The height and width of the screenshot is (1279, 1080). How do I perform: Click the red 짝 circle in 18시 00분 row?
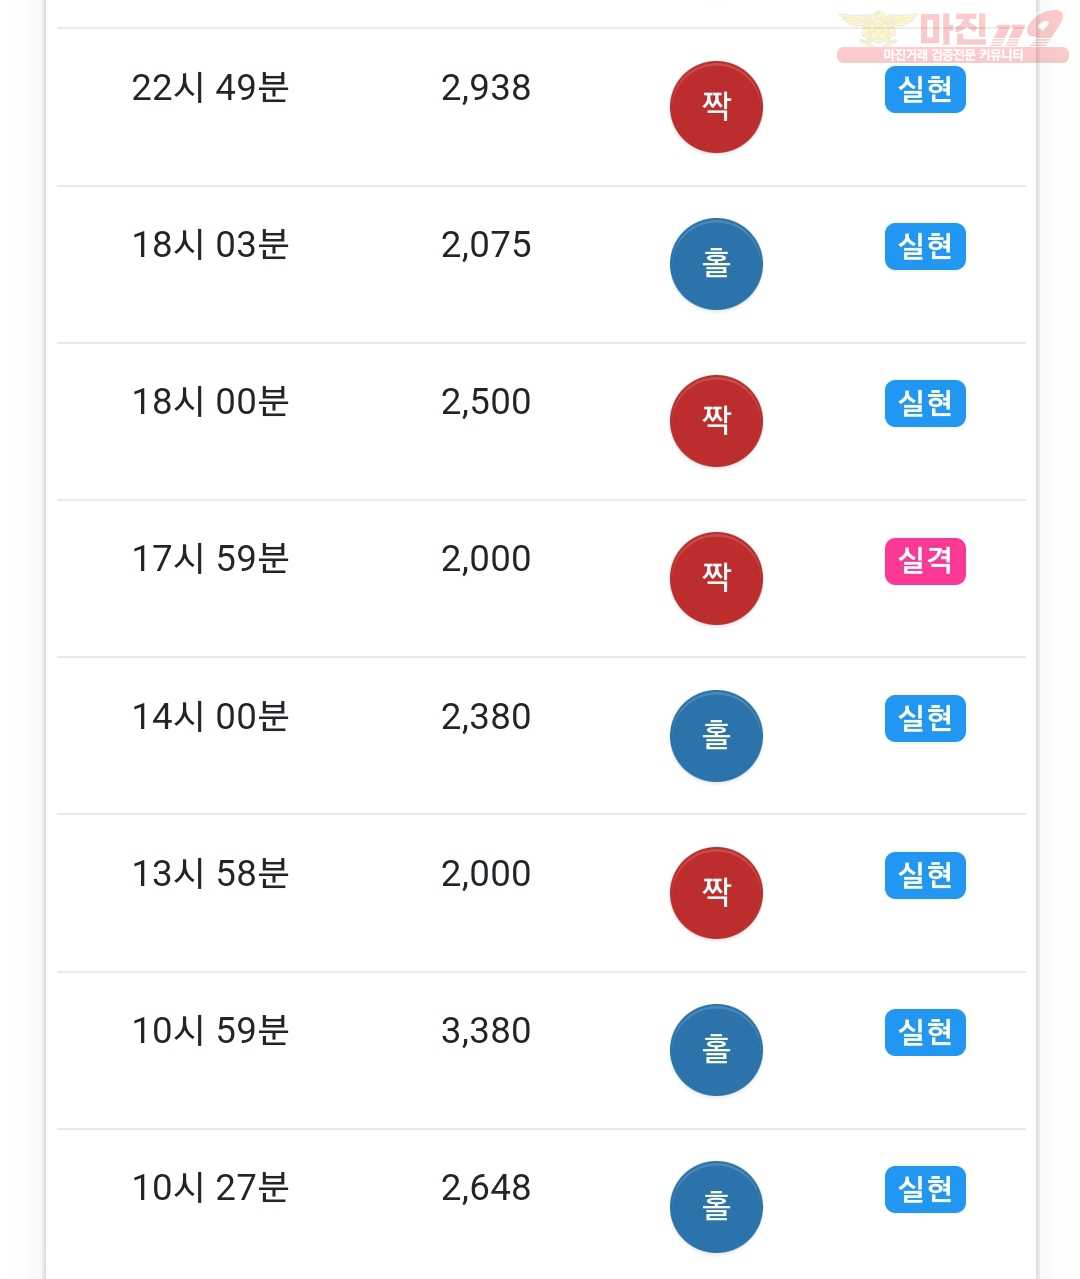coord(716,421)
